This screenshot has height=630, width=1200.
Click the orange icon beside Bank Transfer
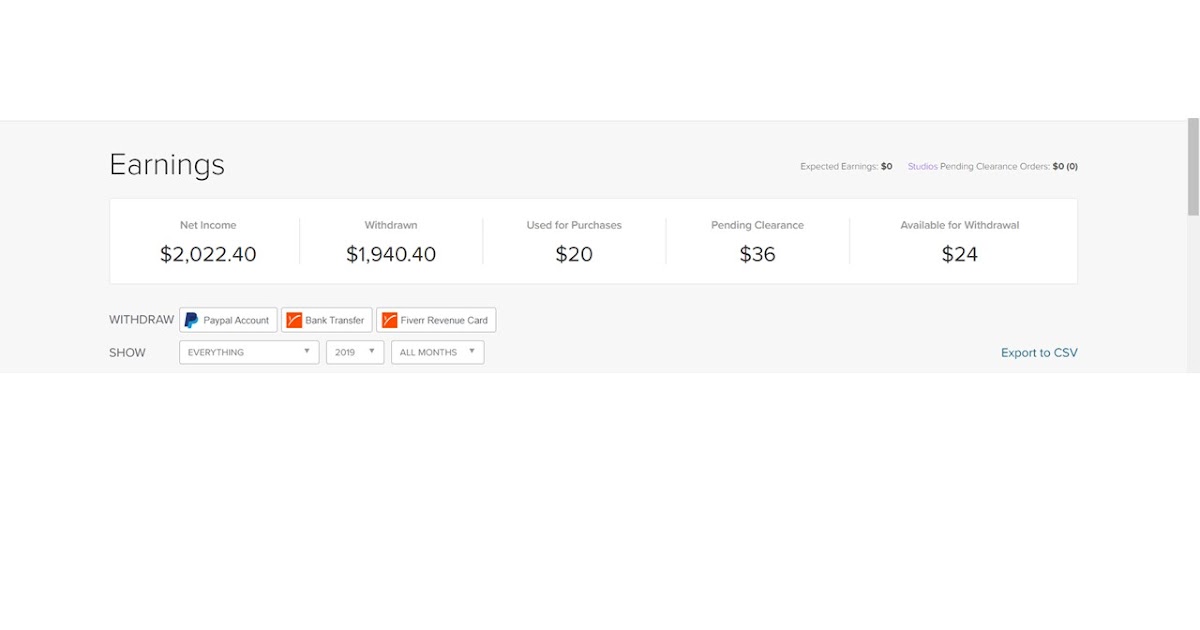[x=294, y=320]
